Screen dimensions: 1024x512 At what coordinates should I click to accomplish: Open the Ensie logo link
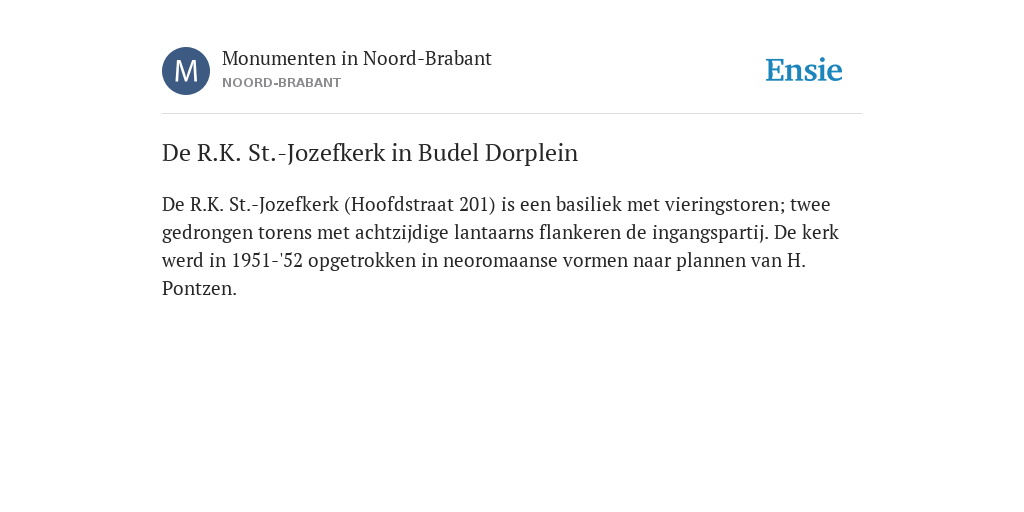804,70
